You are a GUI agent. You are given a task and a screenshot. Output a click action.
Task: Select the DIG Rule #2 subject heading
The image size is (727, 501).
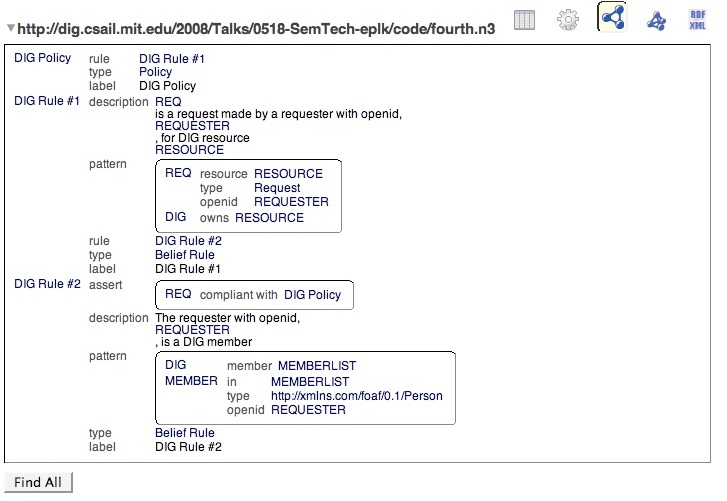coord(47,284)
